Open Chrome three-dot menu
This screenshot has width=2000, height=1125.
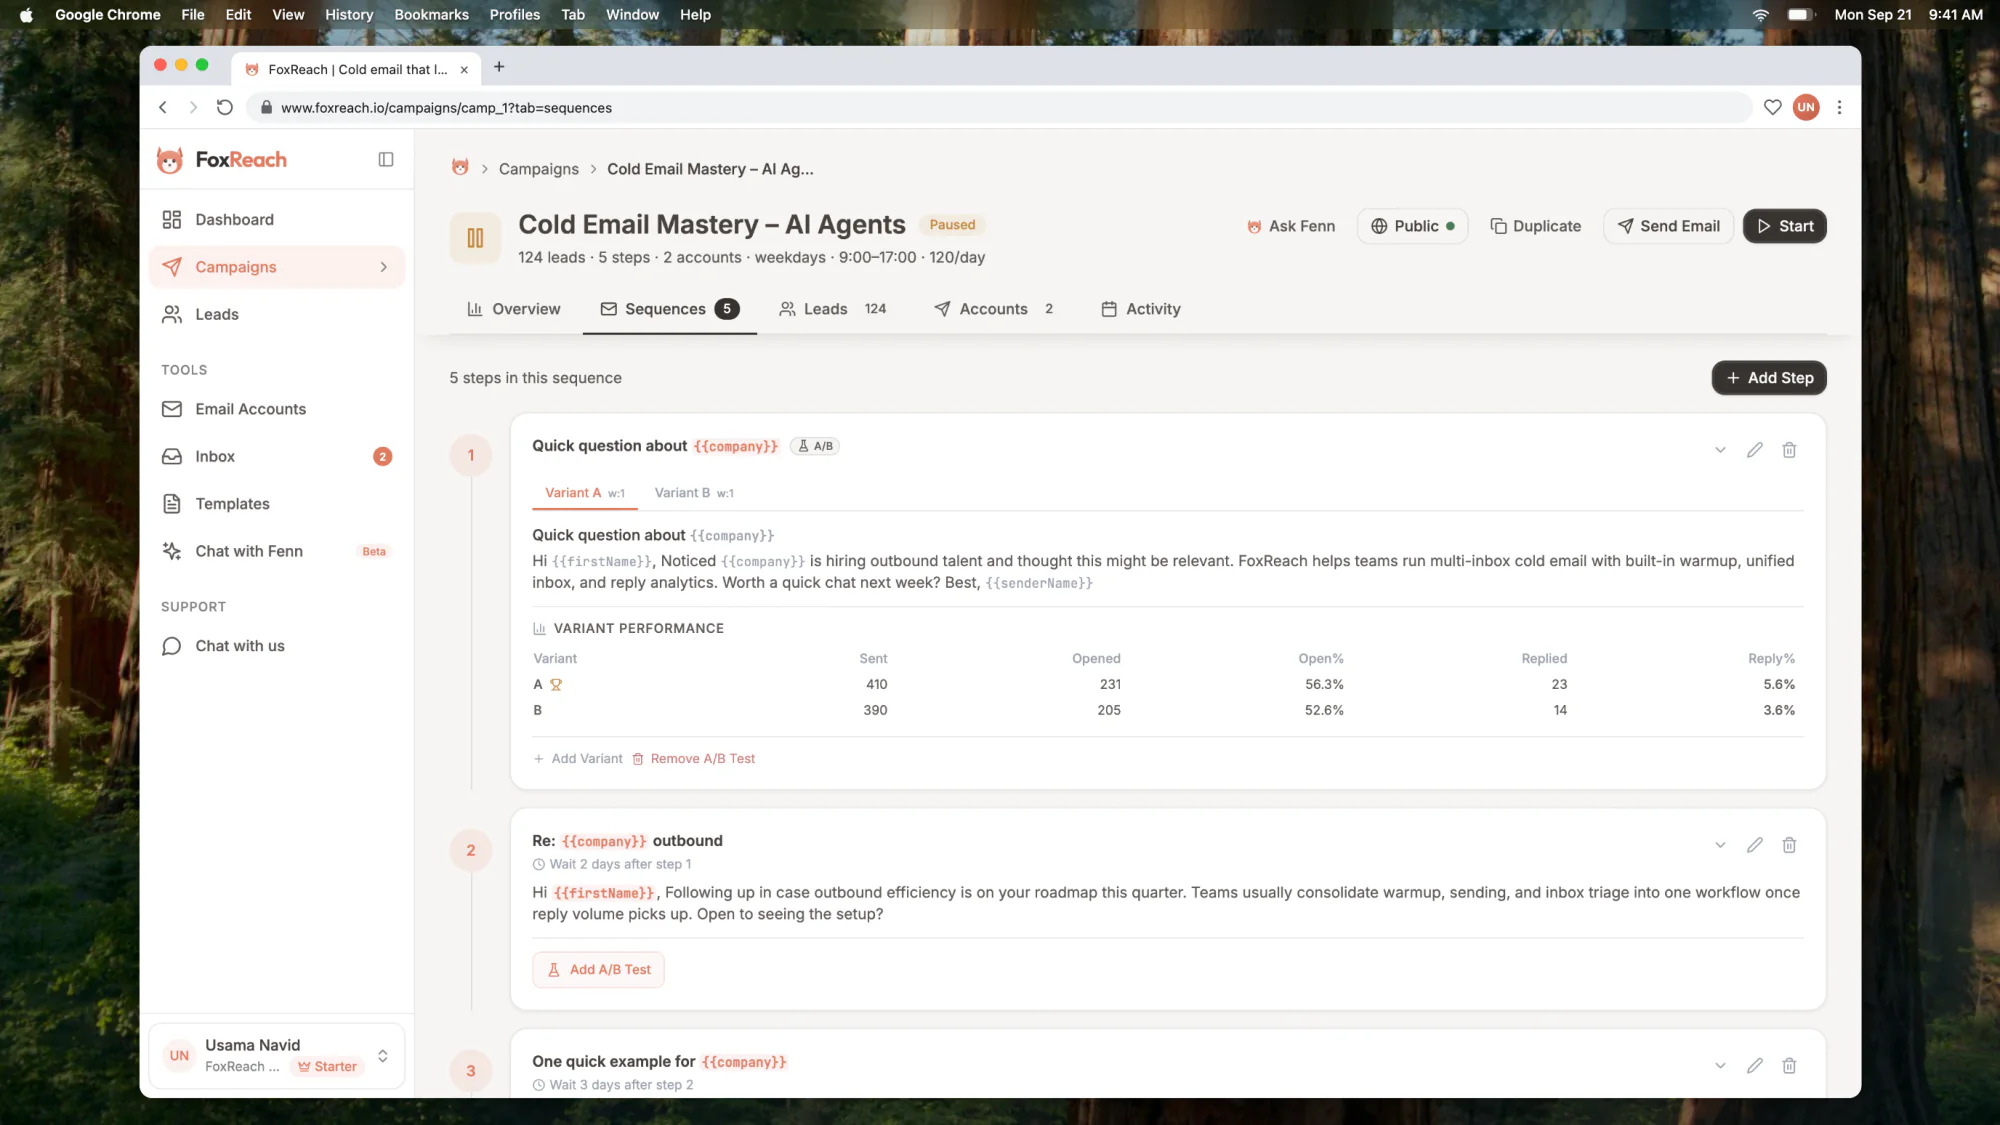[1839, 107]
